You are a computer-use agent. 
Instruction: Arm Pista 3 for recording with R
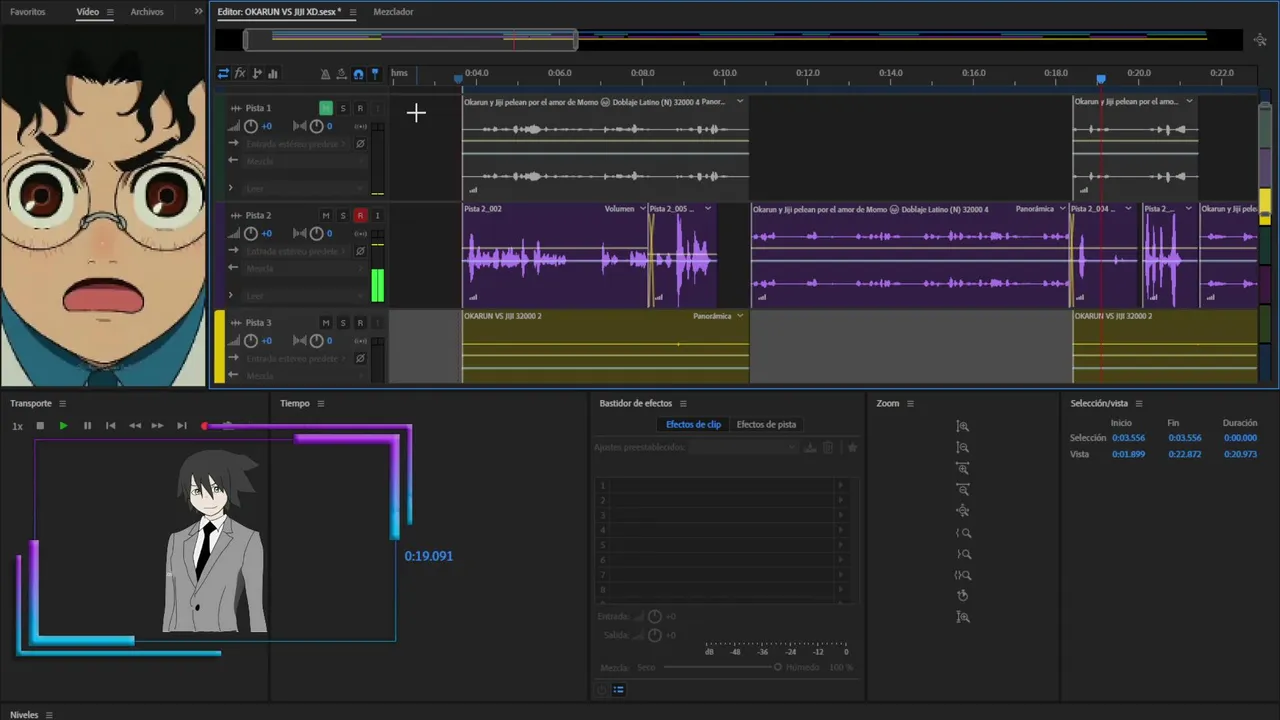[360, 322]
